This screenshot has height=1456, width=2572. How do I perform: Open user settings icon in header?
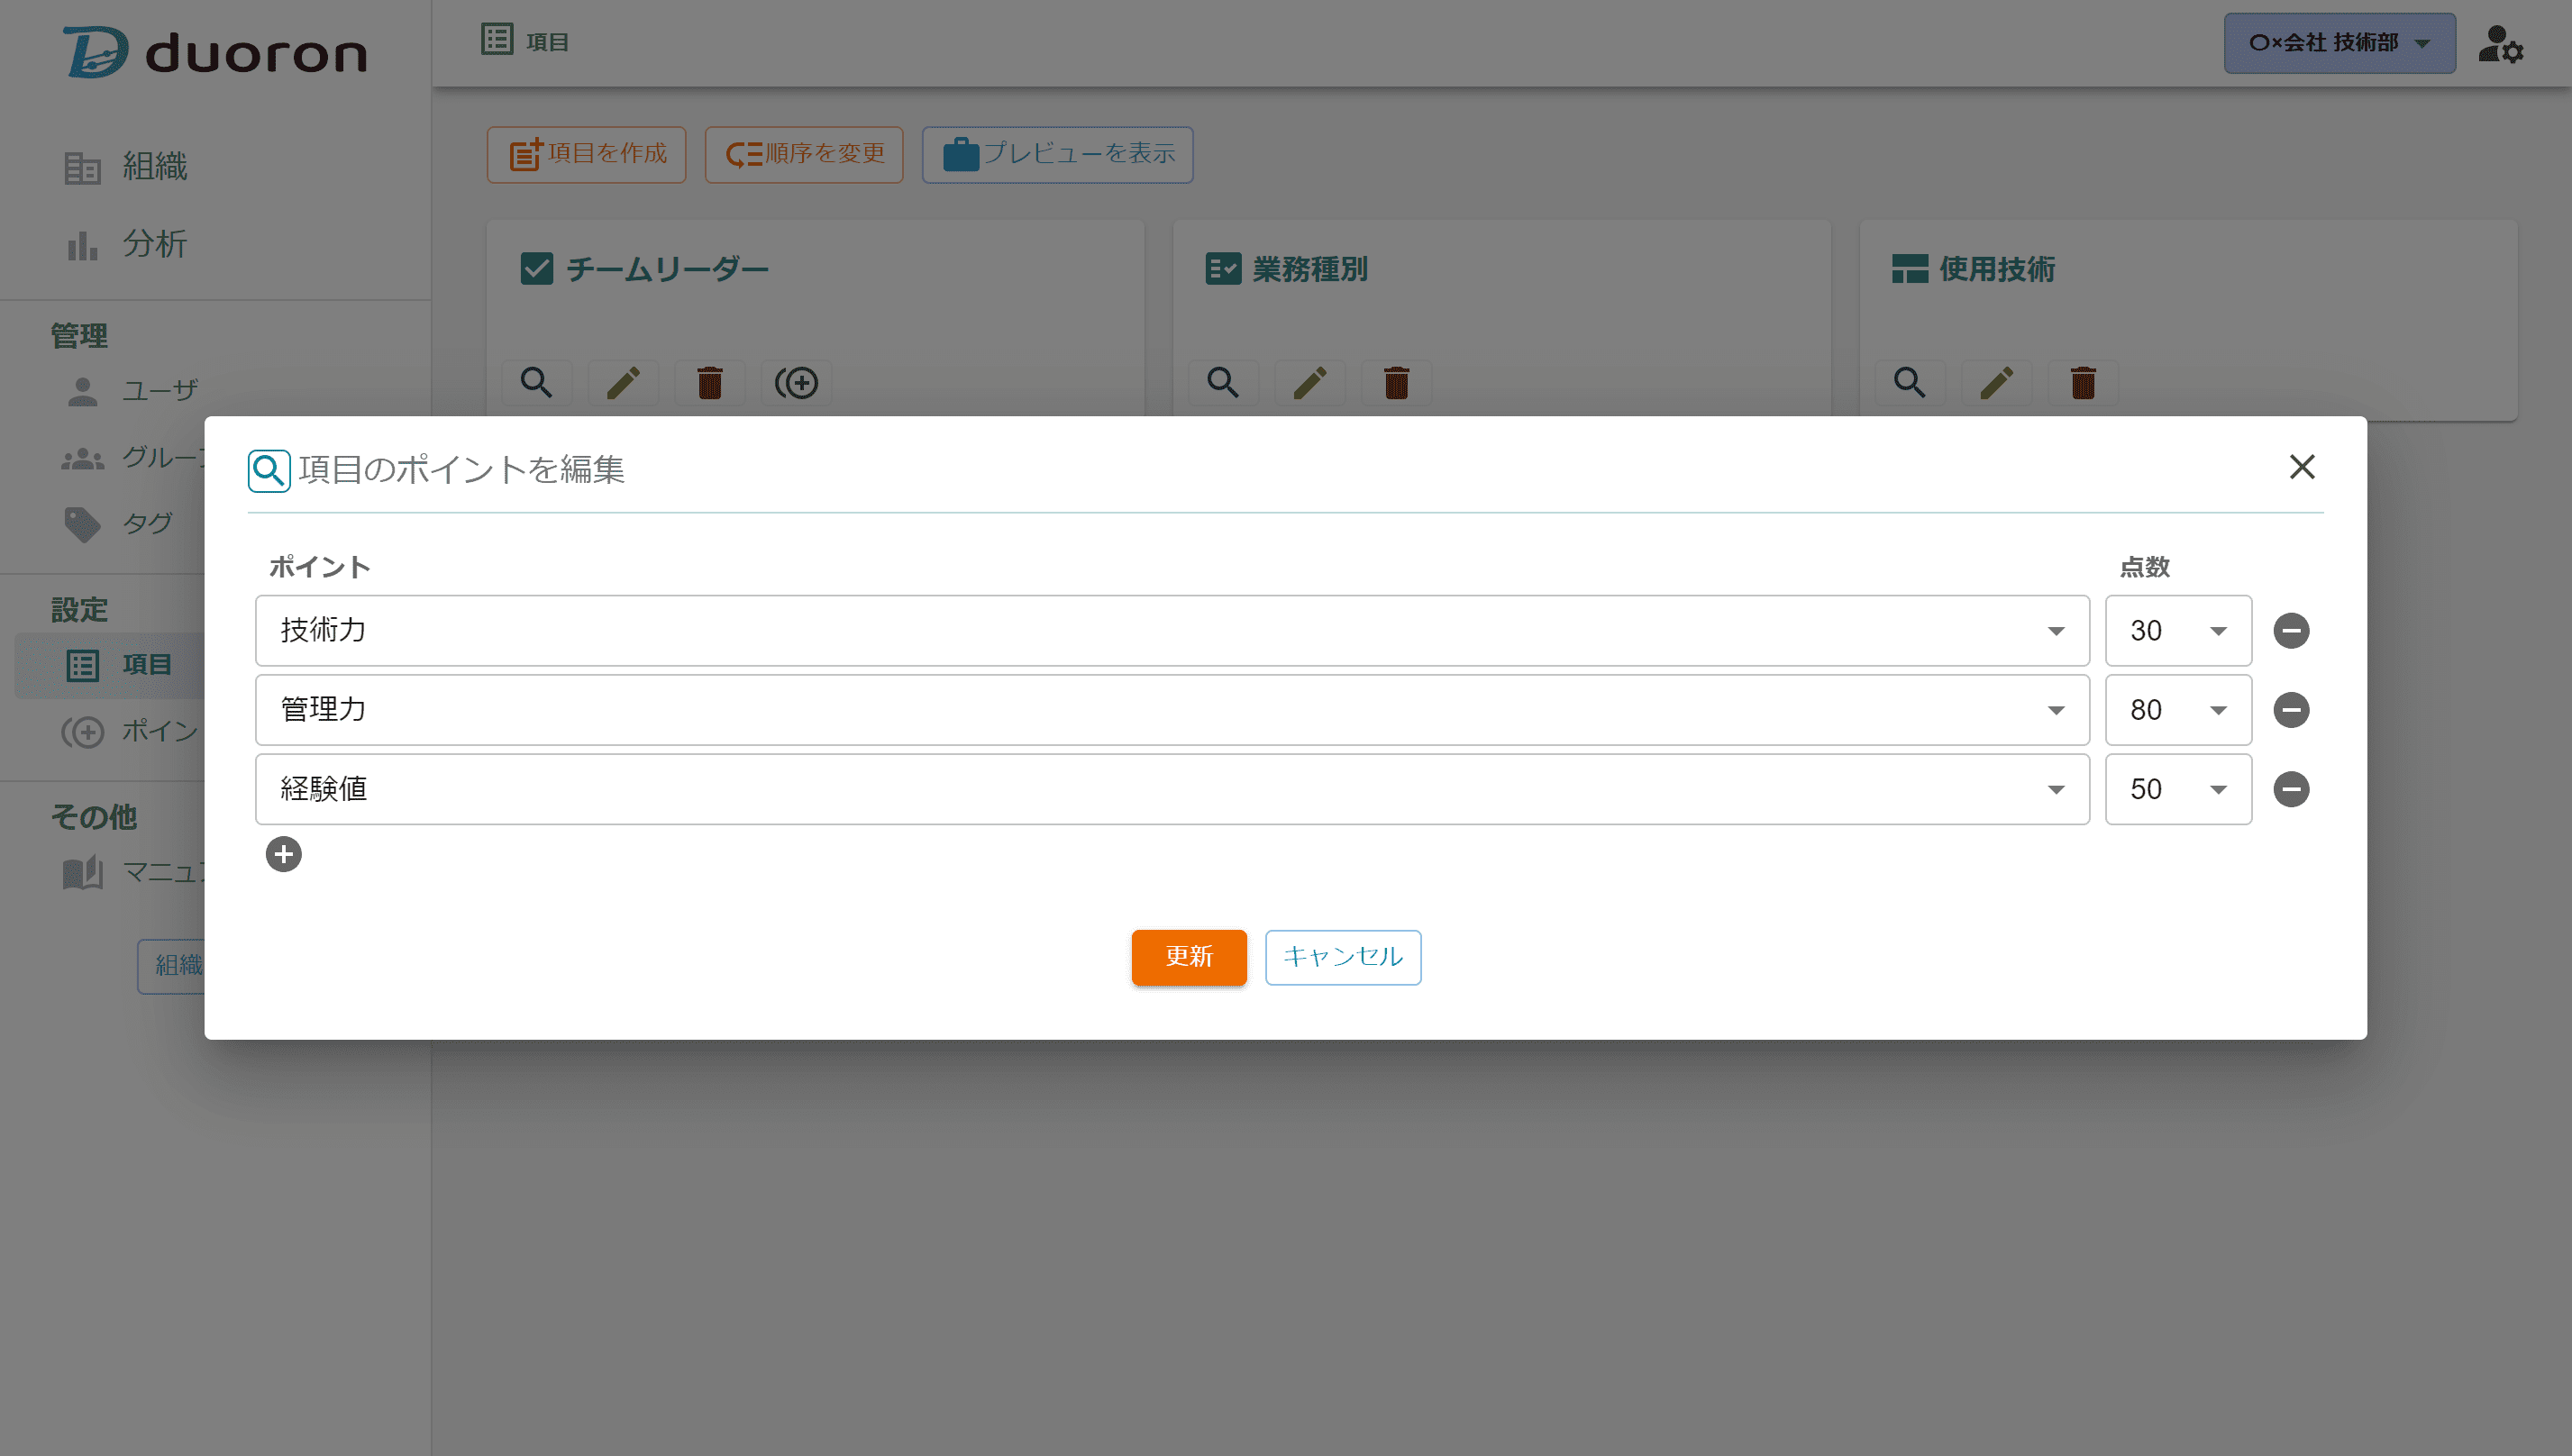tap(2501, 44)
